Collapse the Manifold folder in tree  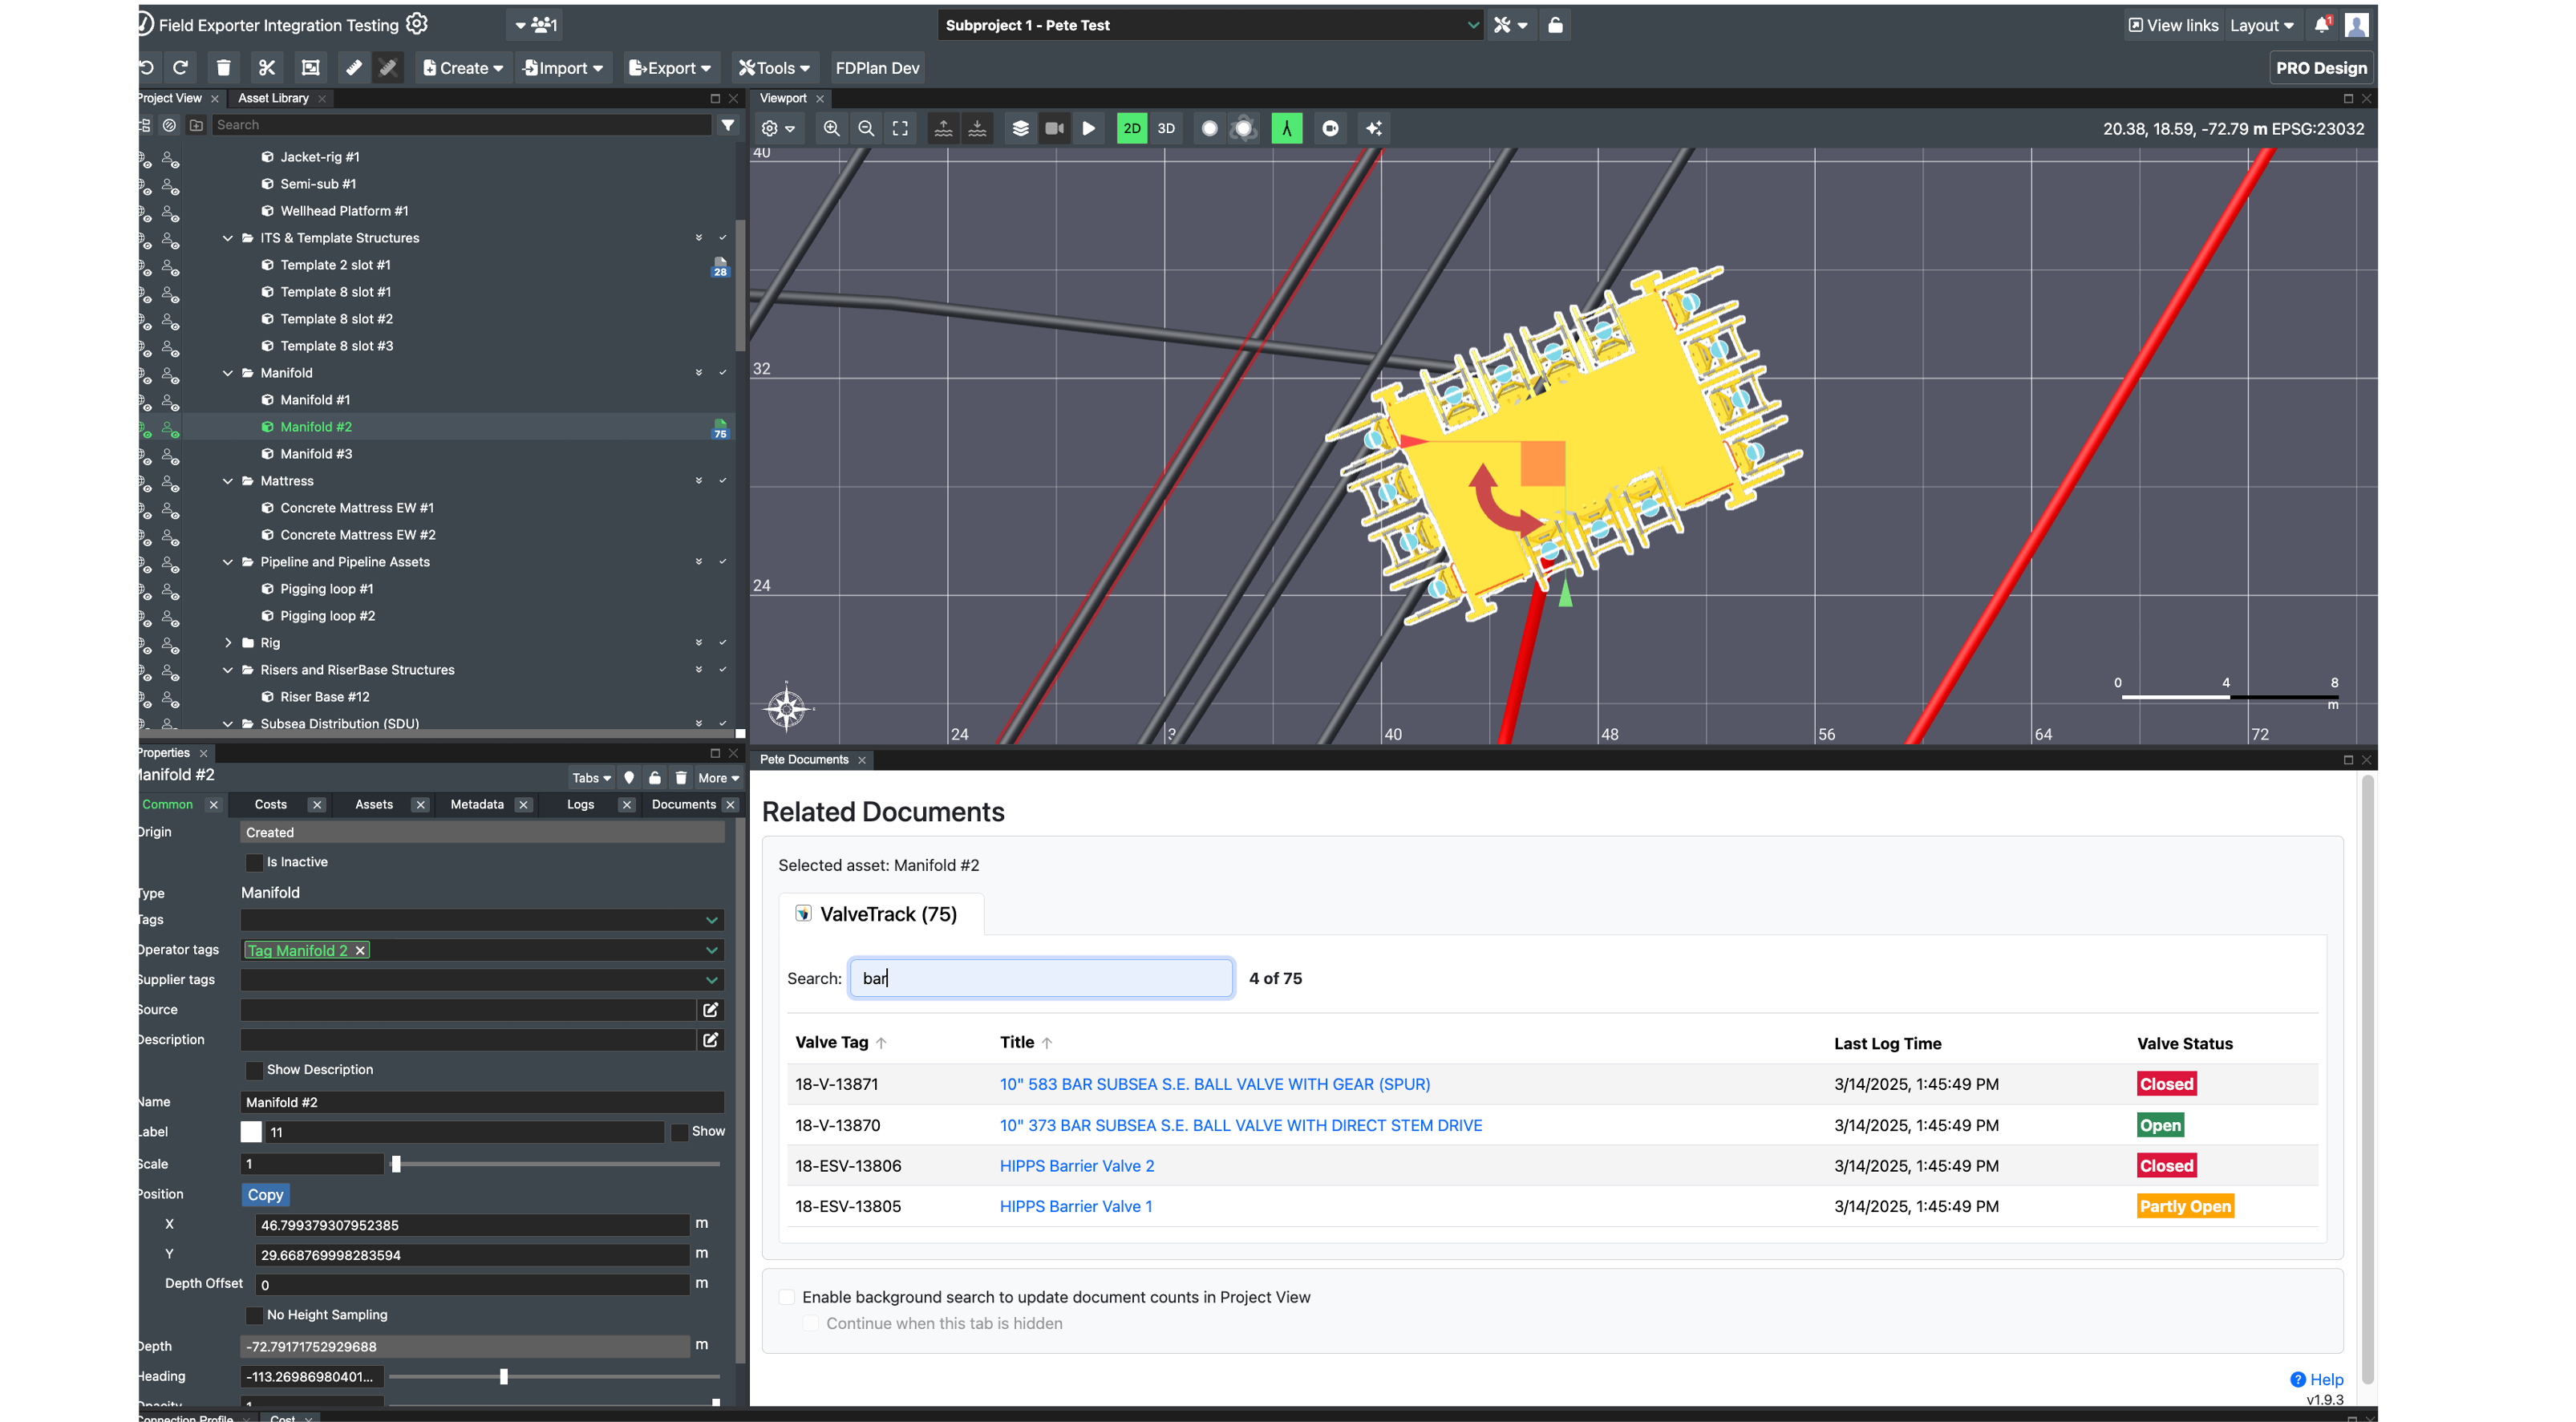[228, 373]
